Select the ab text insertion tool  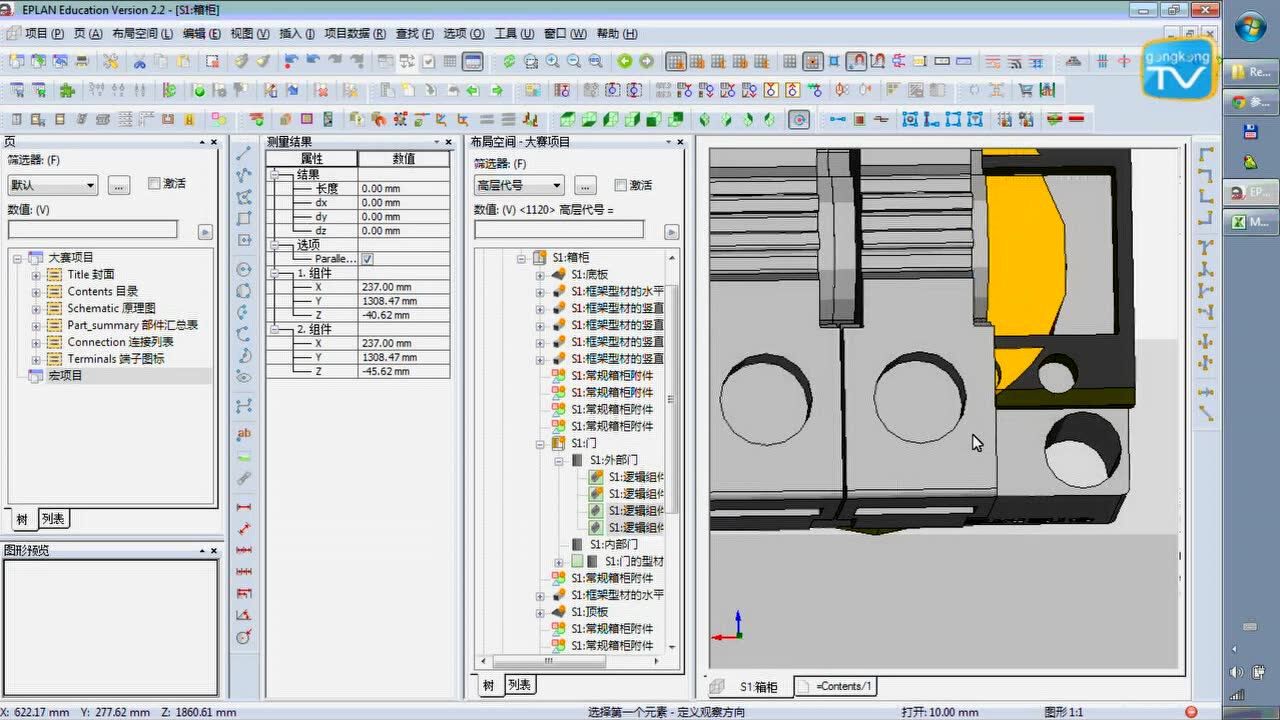point(244,434)
